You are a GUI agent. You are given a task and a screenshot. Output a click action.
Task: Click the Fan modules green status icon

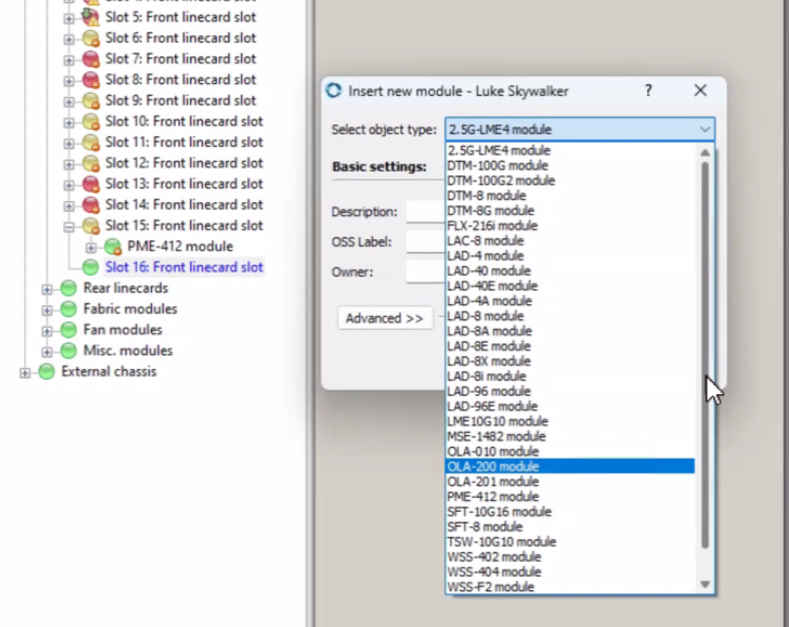tap(68, 330)
